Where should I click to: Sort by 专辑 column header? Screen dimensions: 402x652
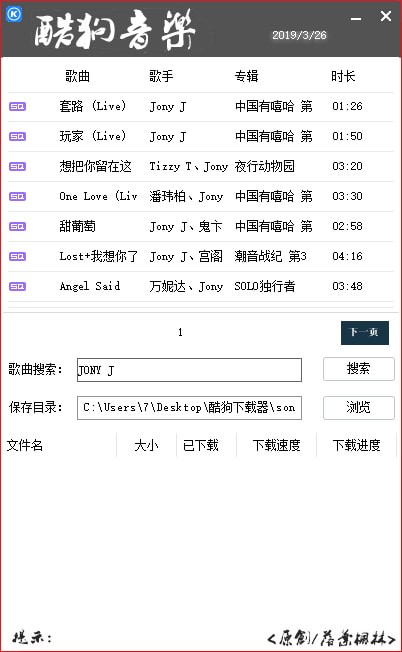point(246,76)
